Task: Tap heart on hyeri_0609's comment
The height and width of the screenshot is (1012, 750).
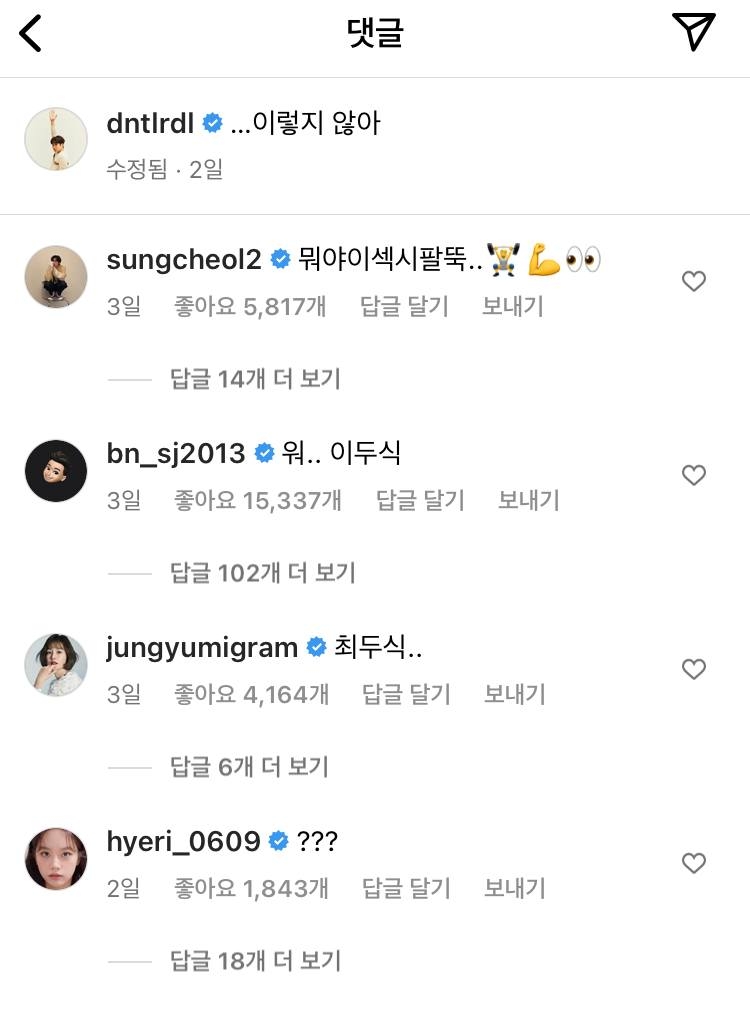Action: pos(693,863)
